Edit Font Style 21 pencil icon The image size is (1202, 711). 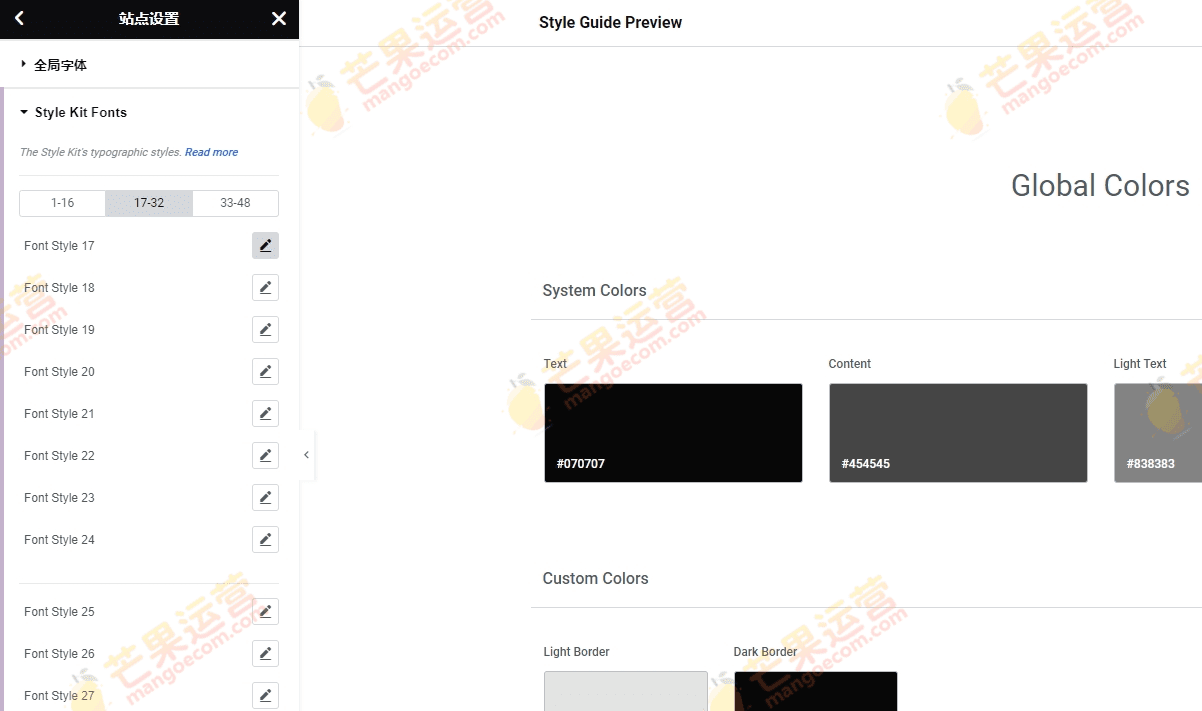pos(265,414)
